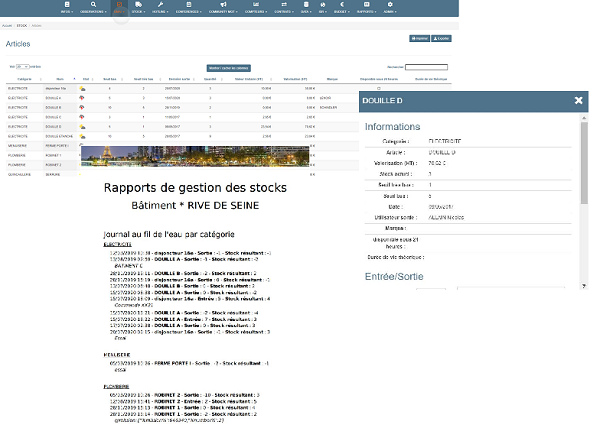The width and height of the screenshot is (600, 441).
Task: Open the STOCK truck menu icon
Action: coord(139,5)
